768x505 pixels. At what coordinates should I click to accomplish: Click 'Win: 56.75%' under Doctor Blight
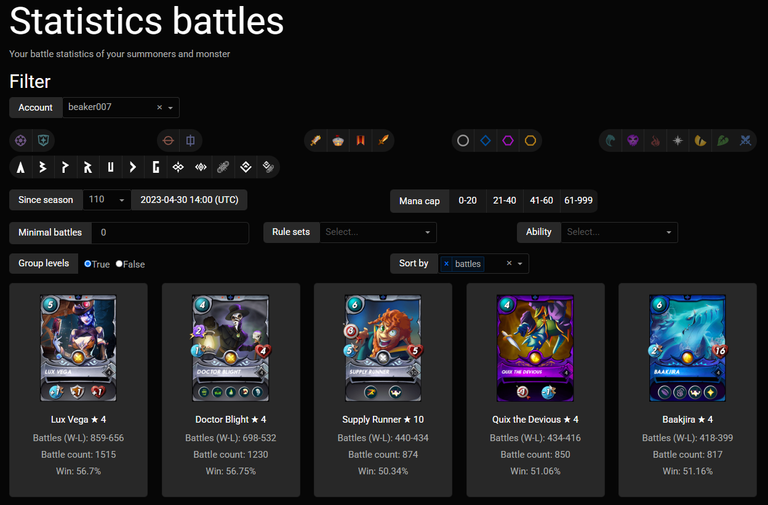click(231, 471)
